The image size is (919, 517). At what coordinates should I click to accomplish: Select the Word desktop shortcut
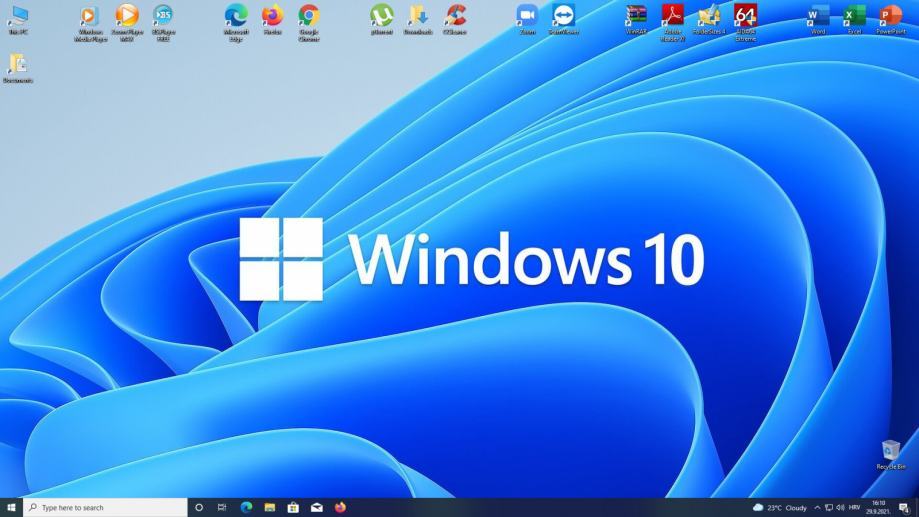pyautogui.click(x=818, y=20)
